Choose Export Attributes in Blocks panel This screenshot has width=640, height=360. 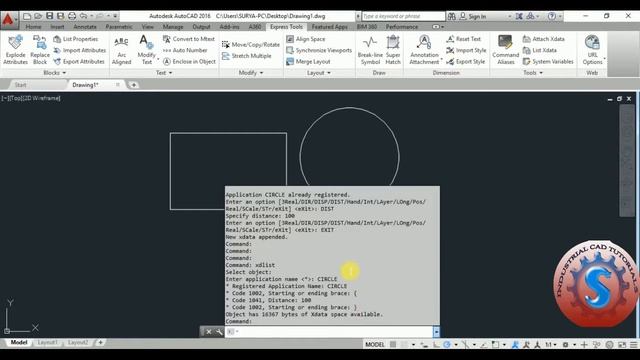(x=79, y=62)
